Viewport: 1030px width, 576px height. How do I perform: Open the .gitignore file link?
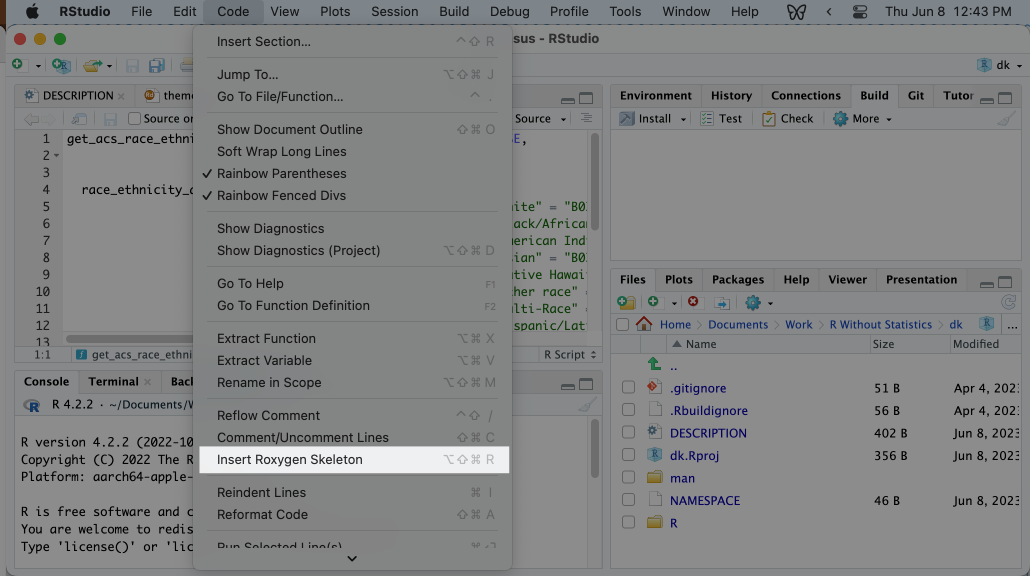pyautogui.click(x=698, y=388)
